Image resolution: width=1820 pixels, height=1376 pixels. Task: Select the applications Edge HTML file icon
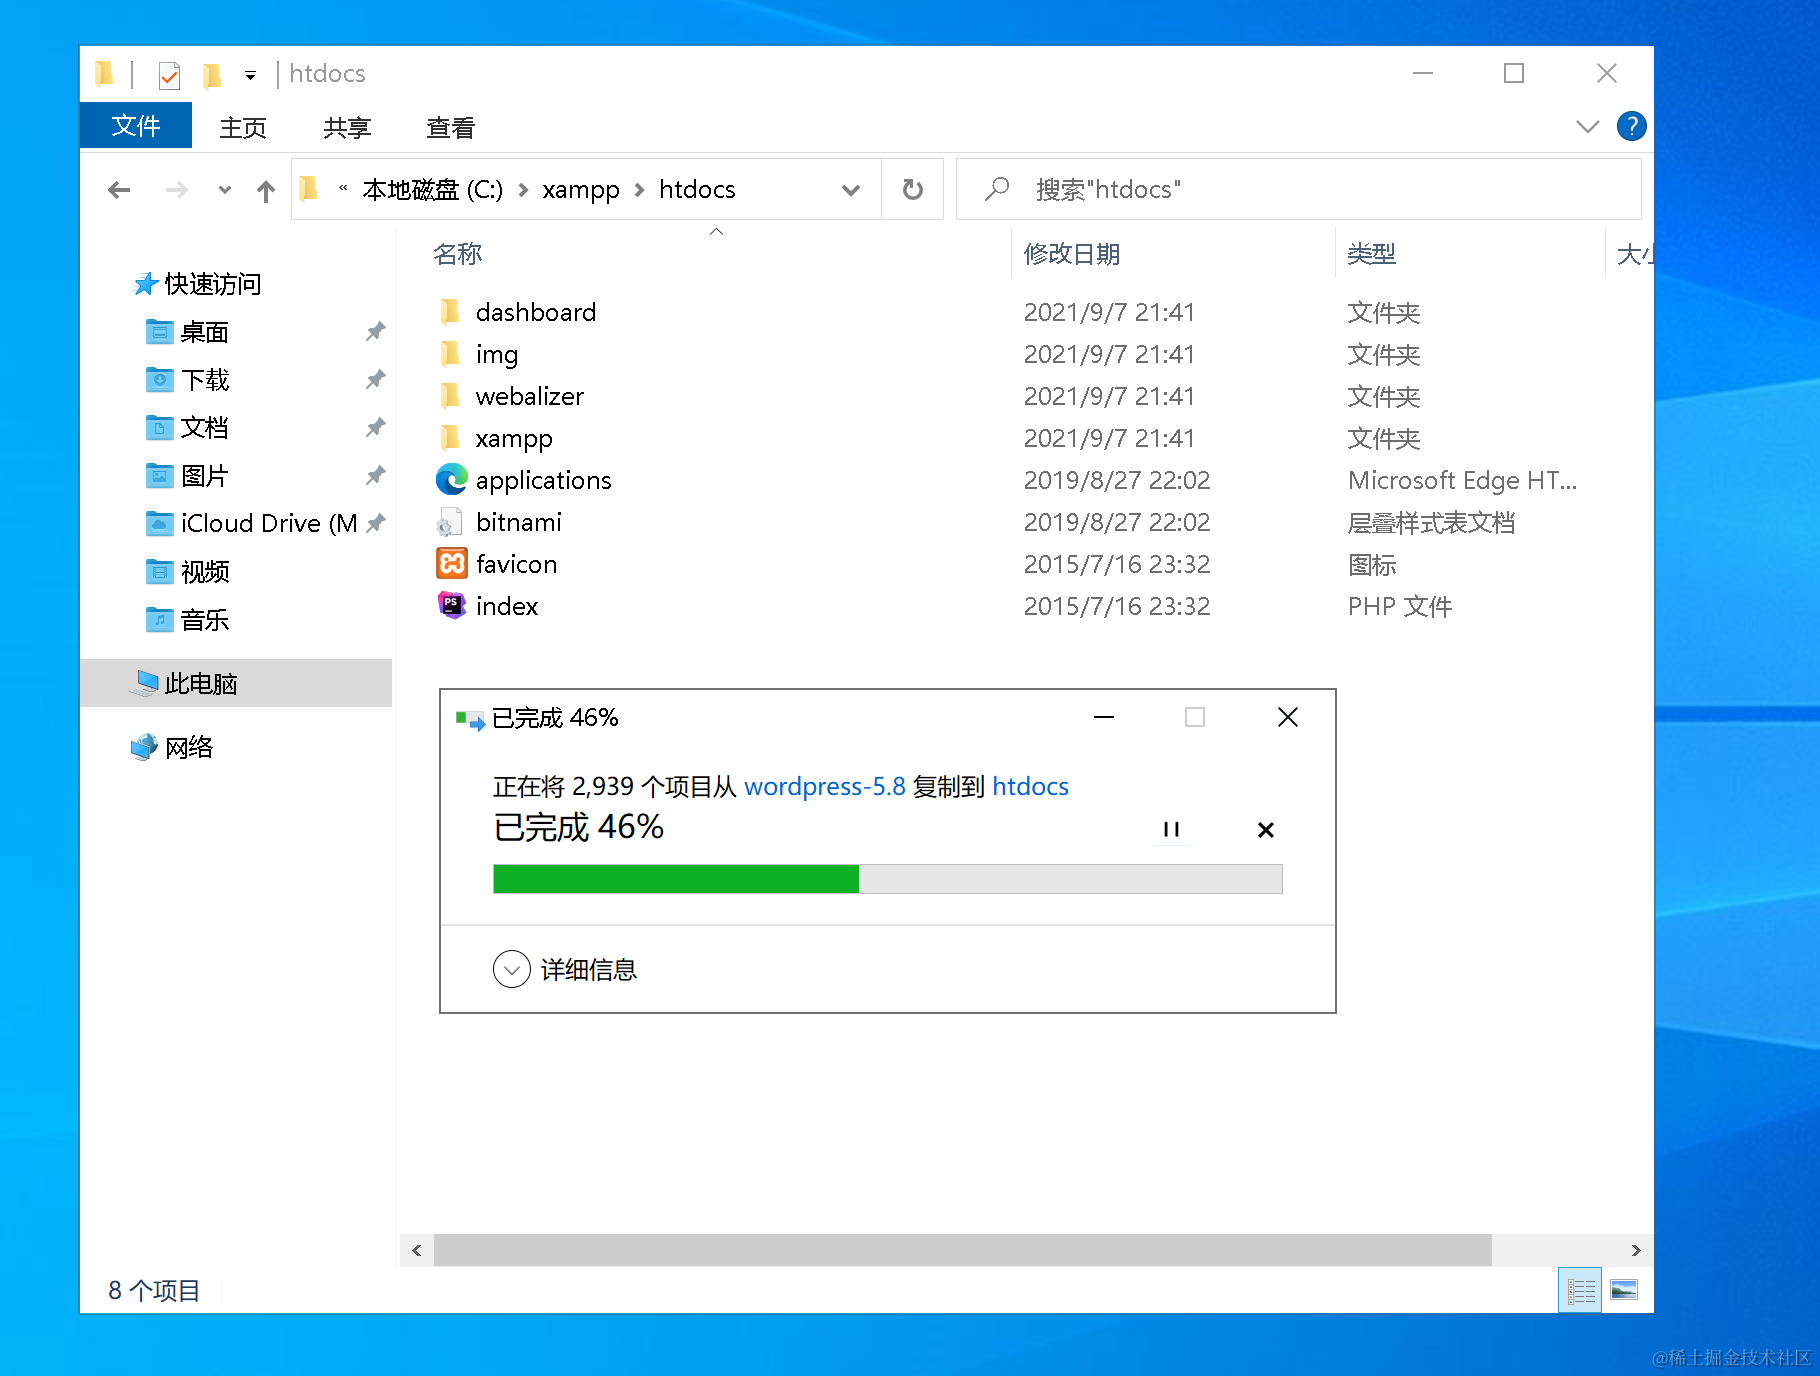point(452,480)
